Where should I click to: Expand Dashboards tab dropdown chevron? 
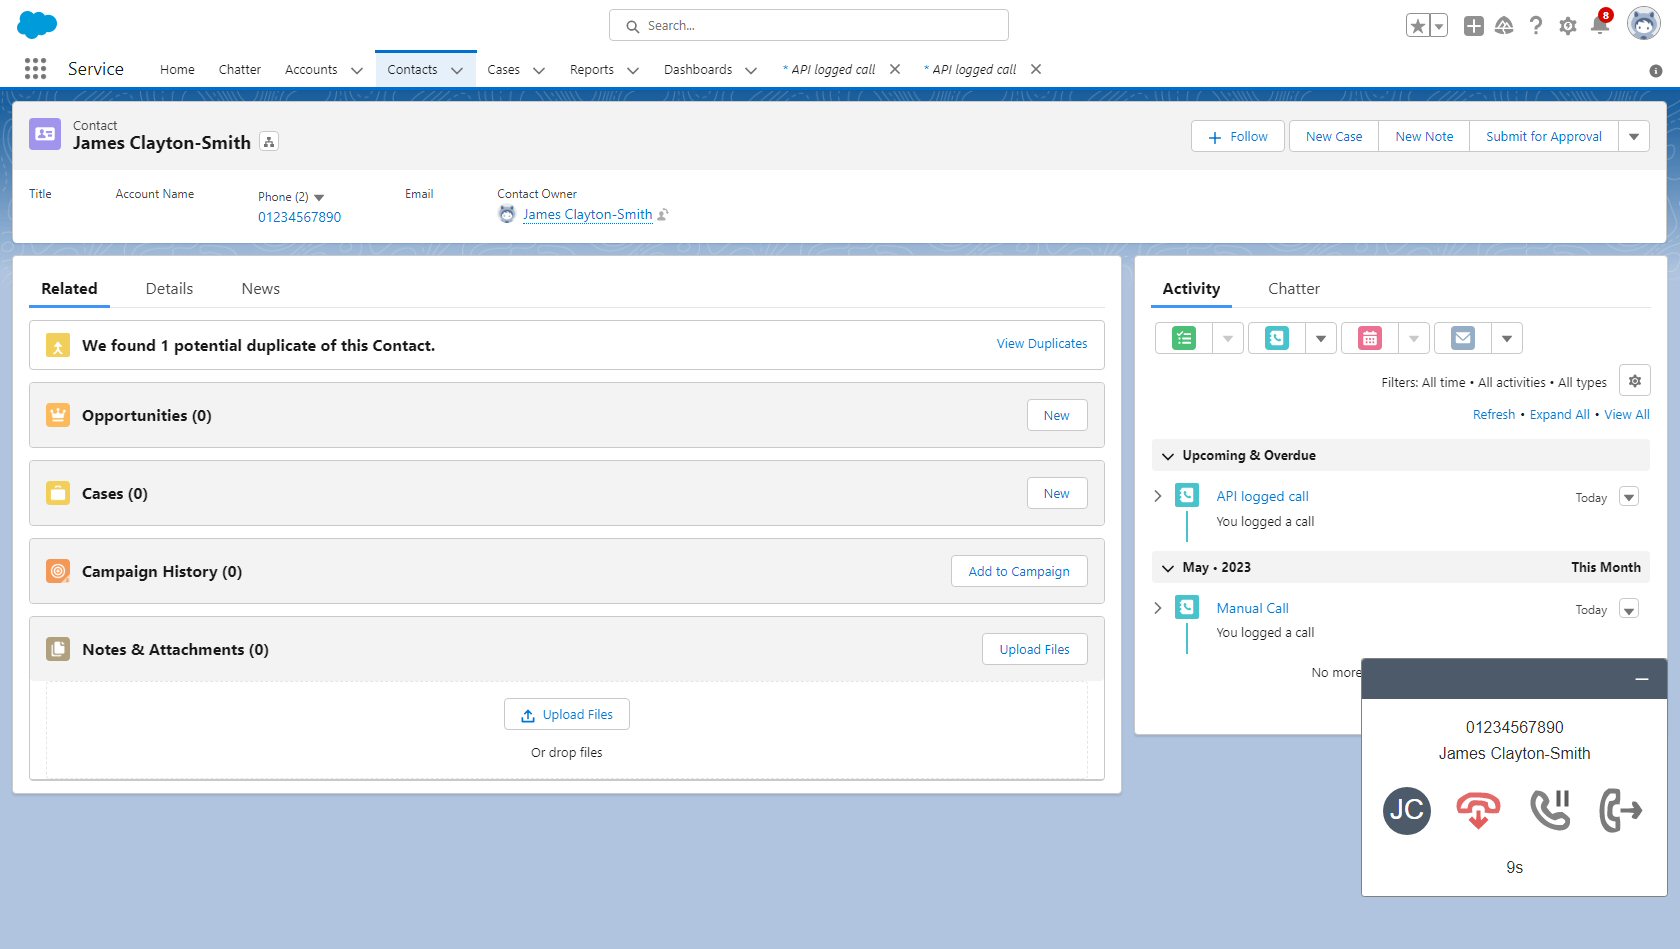(751, 70)
